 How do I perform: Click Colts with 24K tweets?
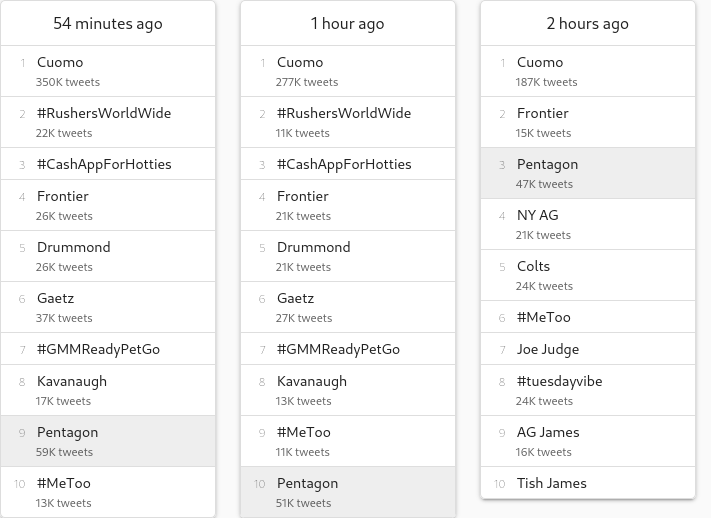[588, 275]
